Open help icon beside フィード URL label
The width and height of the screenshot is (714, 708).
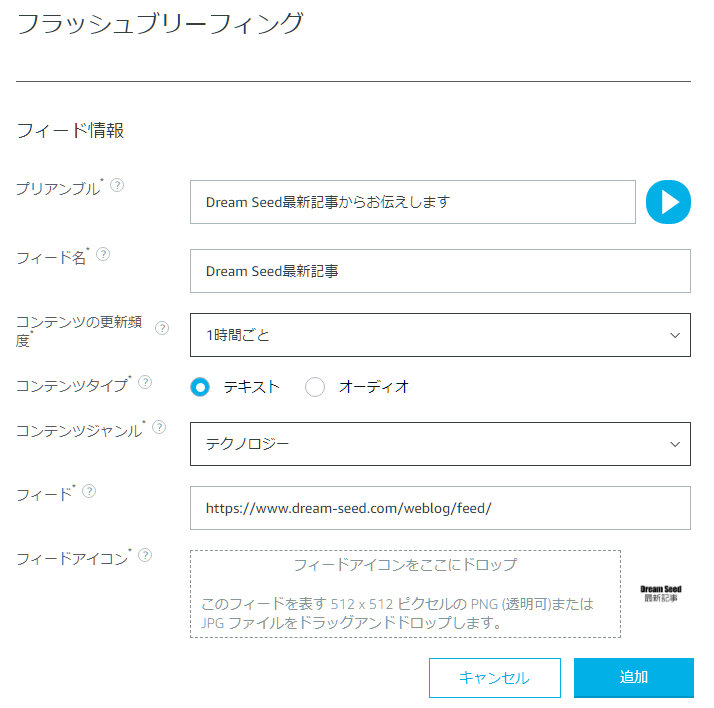pos(89,491)
